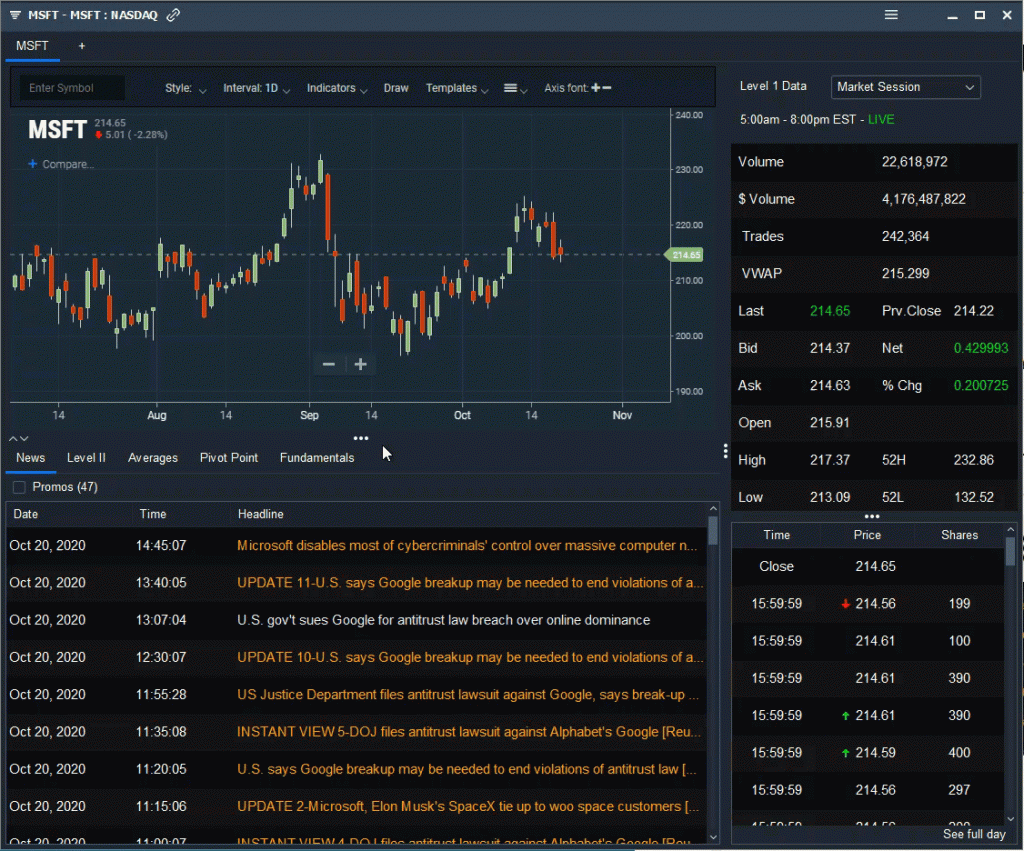Click the vertical ellipsis beside Level 1 panel
The height and width of the screenshot is (851, 1024).
point(724,450)
